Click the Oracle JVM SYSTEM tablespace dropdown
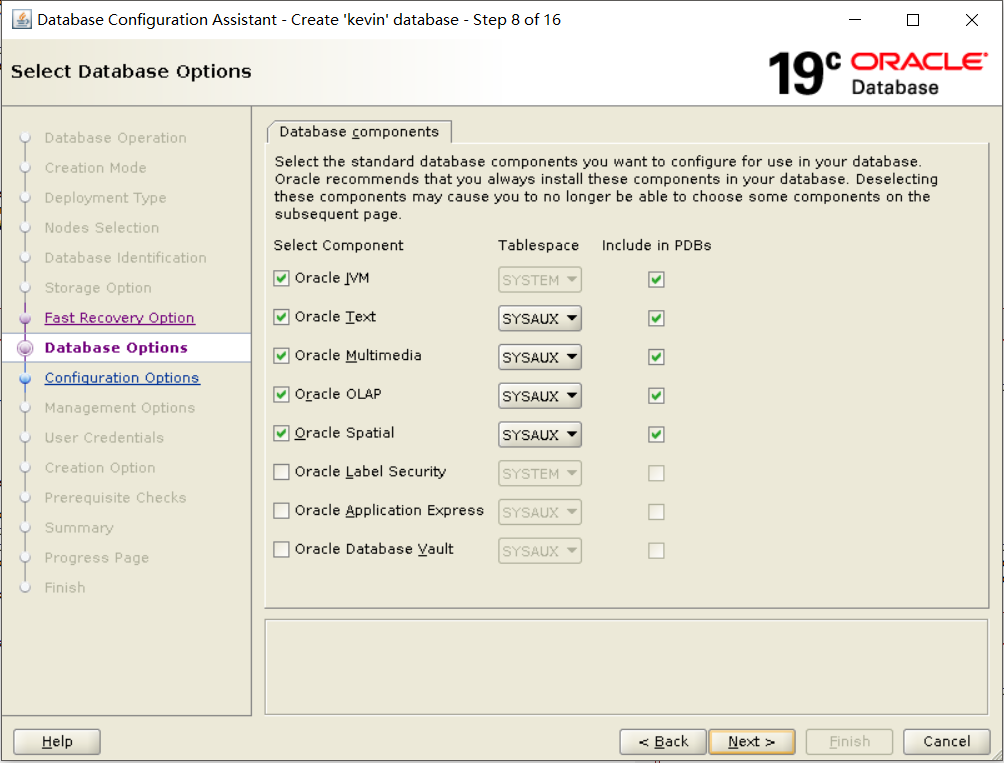The image size is (1004, 763). click(540, 280)
